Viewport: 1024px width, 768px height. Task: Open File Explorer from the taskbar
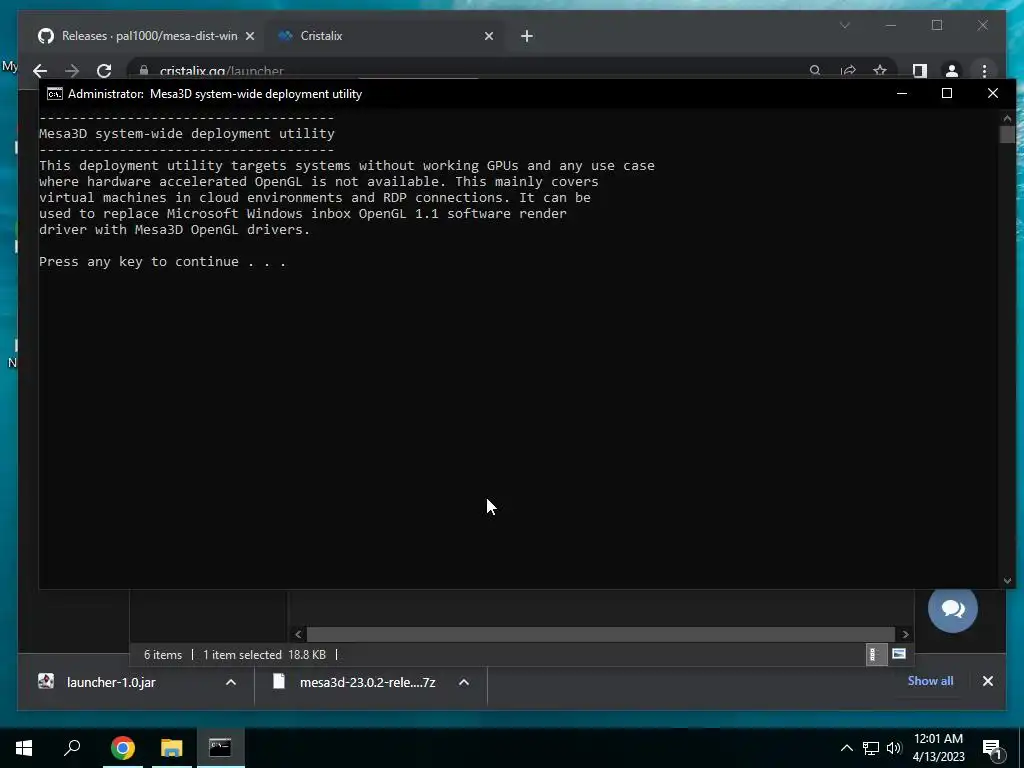coord(172,748)
